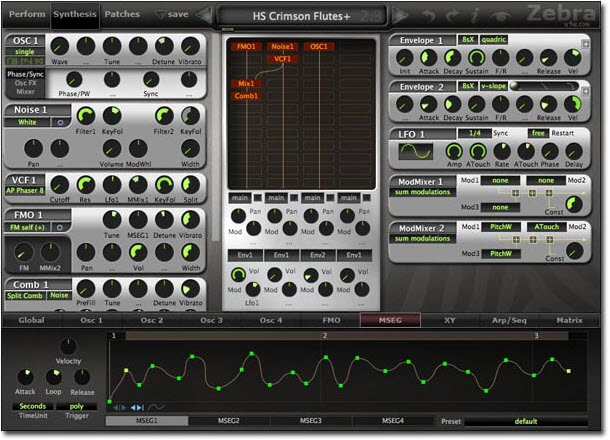Click the VCF 1 Cutoff knob
610x440 pixels.
(x=60, y=185)
